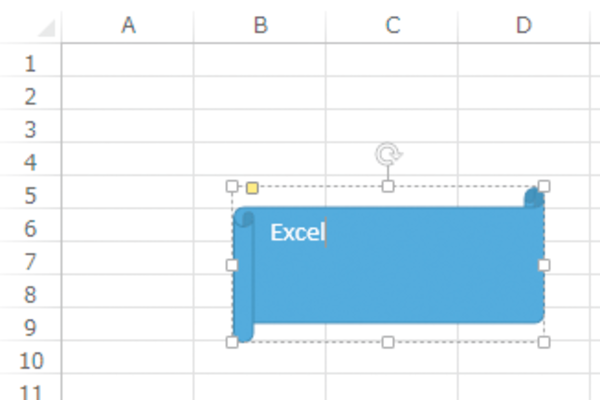Select column B header
This screenshot has height=400, width=600.
coord(260,26)
